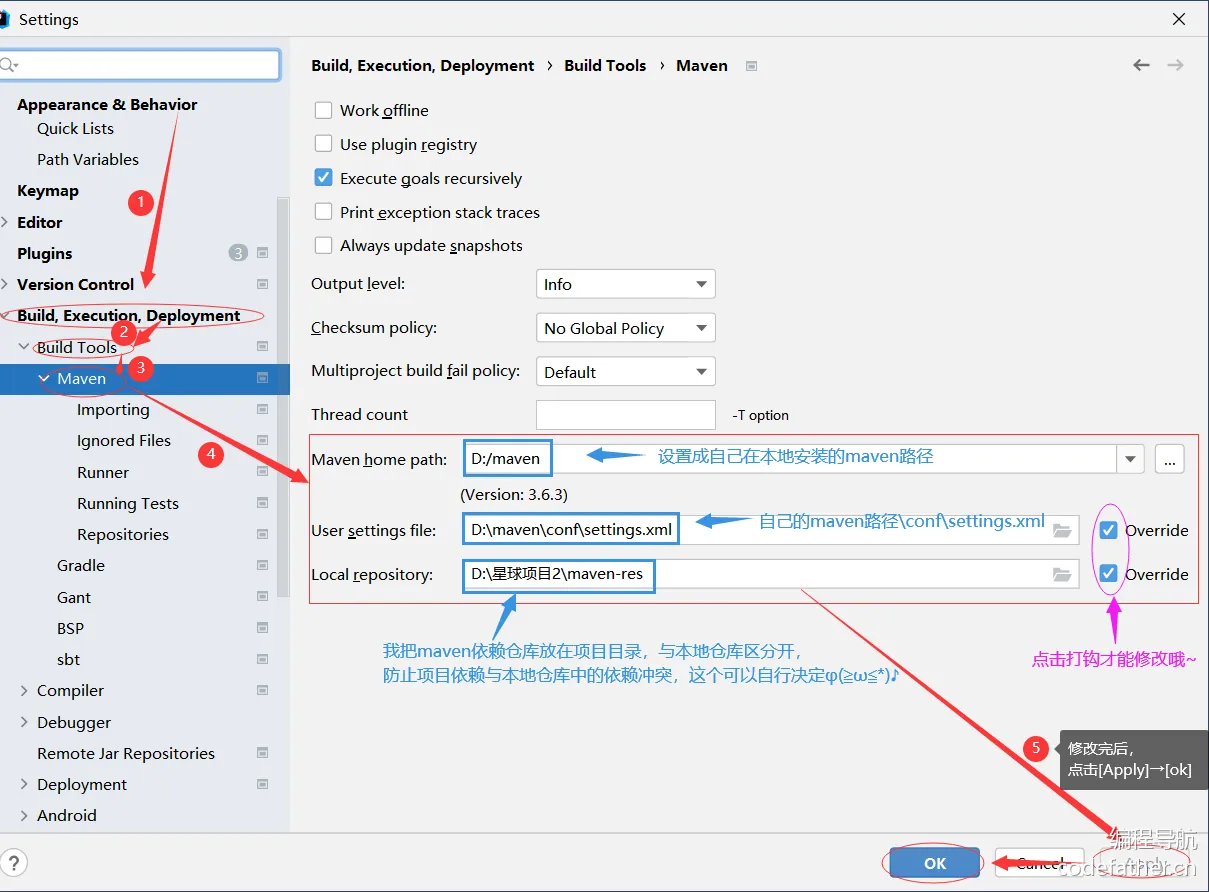The image size is (1209, 892).
Task: Click the settings search field
Action: click(x=140, y=65)
